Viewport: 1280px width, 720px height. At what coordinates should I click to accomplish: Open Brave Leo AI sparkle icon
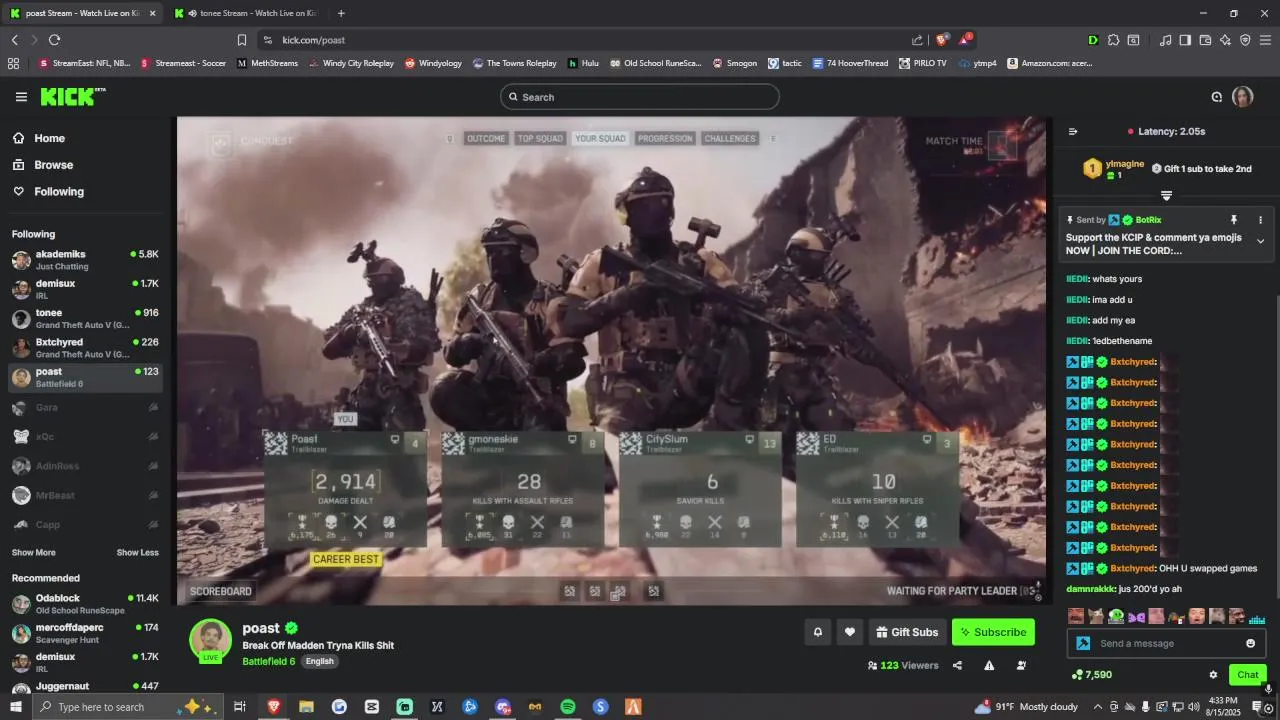[1225, 40]
